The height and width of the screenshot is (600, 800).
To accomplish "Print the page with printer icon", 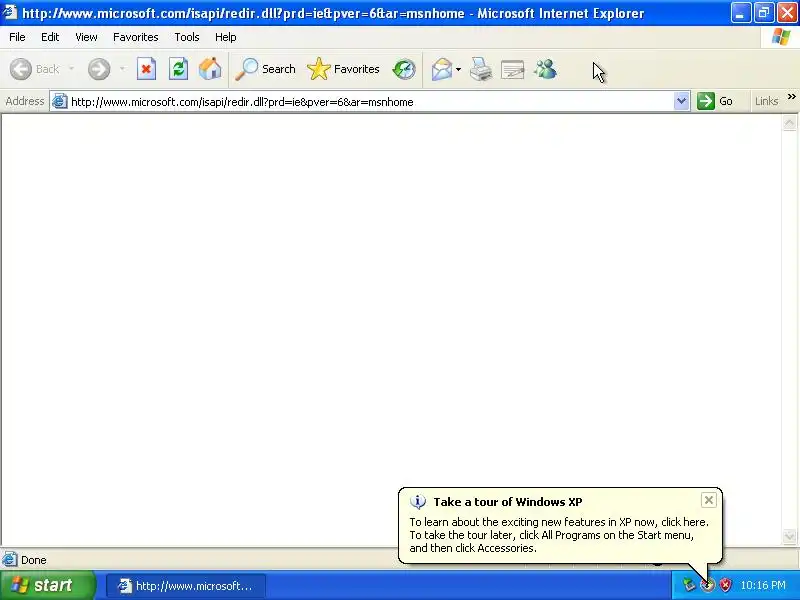I will (481, 69).
